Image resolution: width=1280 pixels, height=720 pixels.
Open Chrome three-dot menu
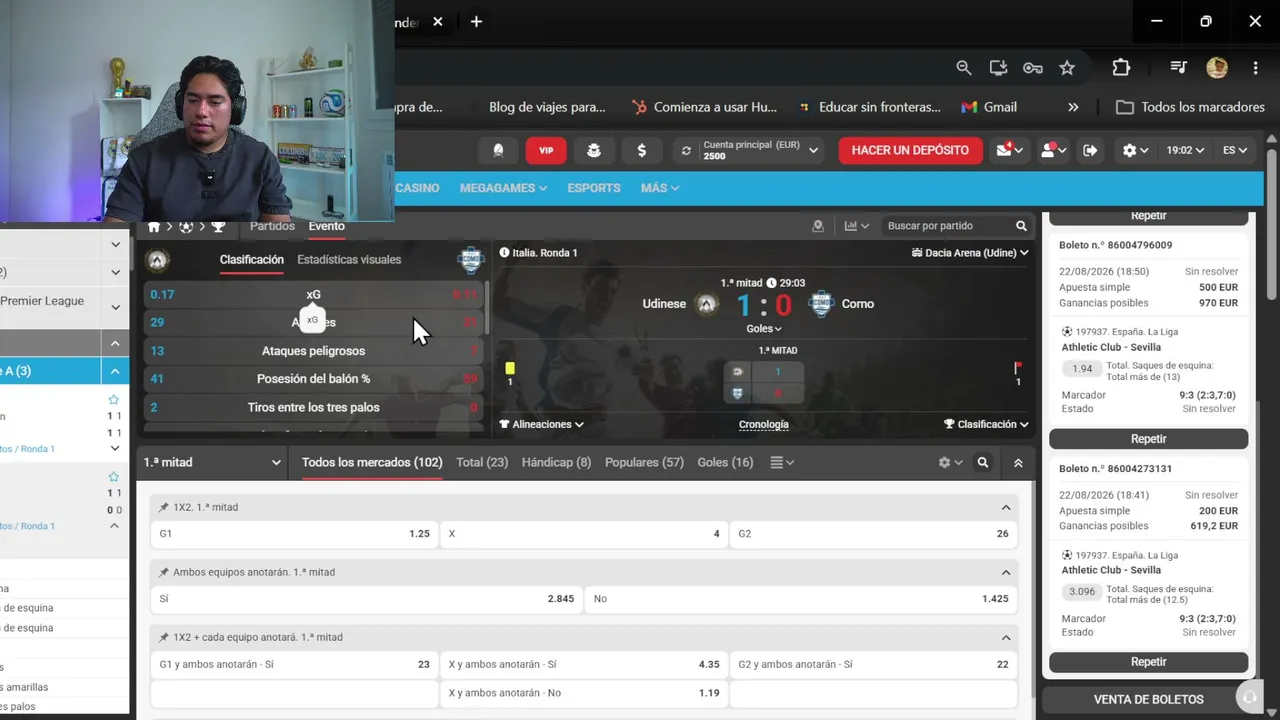click(1255, 67)
